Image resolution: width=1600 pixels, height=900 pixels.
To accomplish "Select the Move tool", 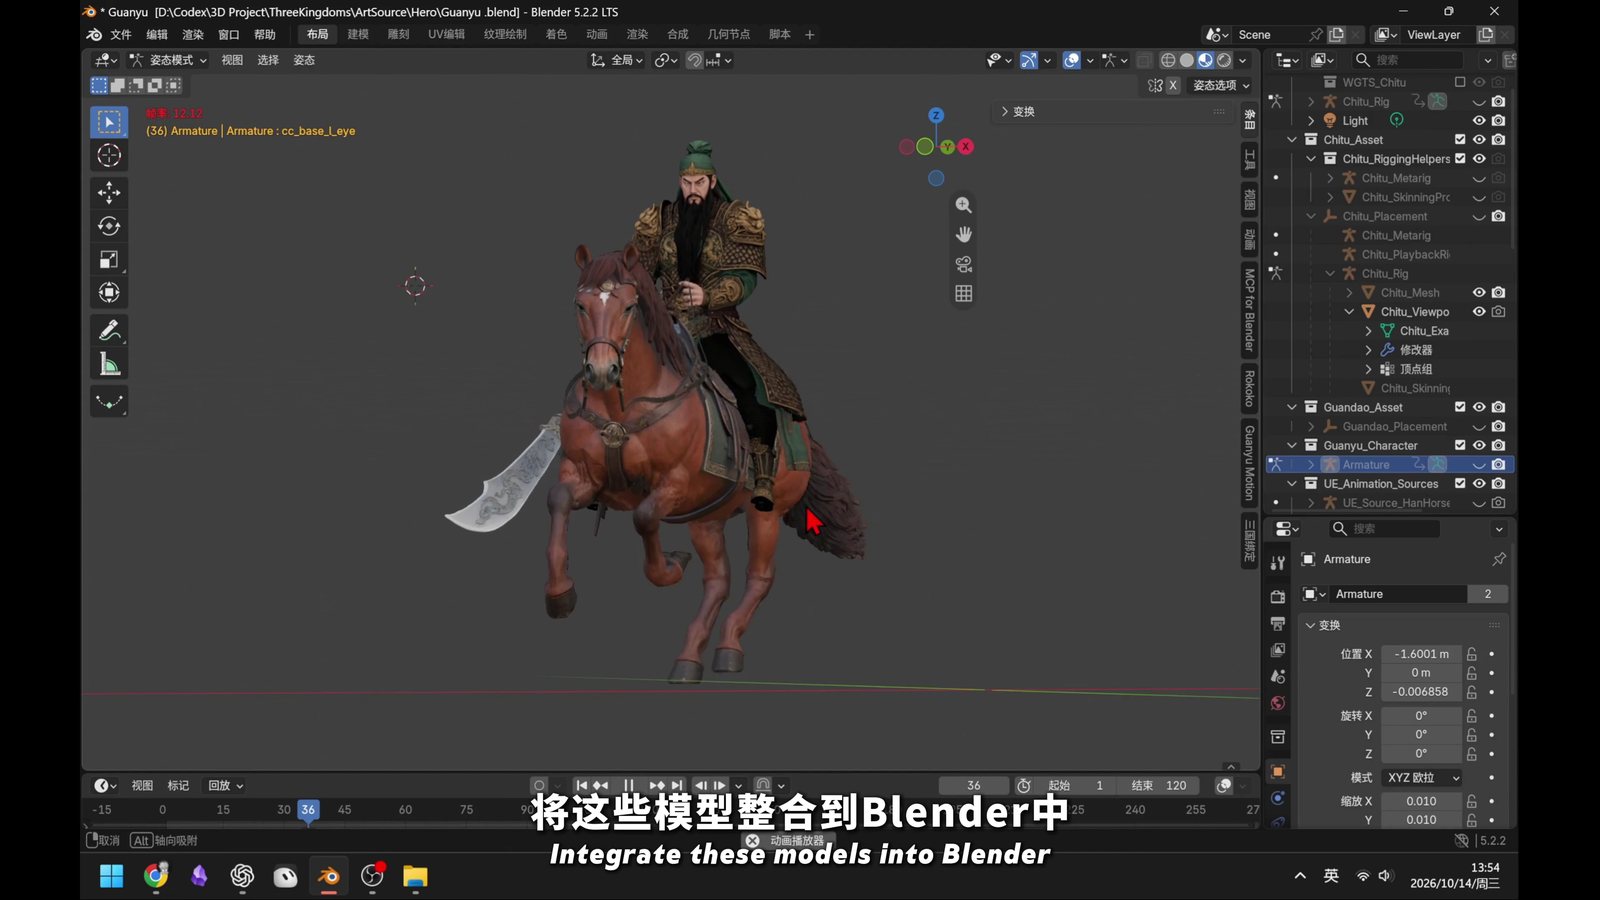I will click(x=109, y=192).
